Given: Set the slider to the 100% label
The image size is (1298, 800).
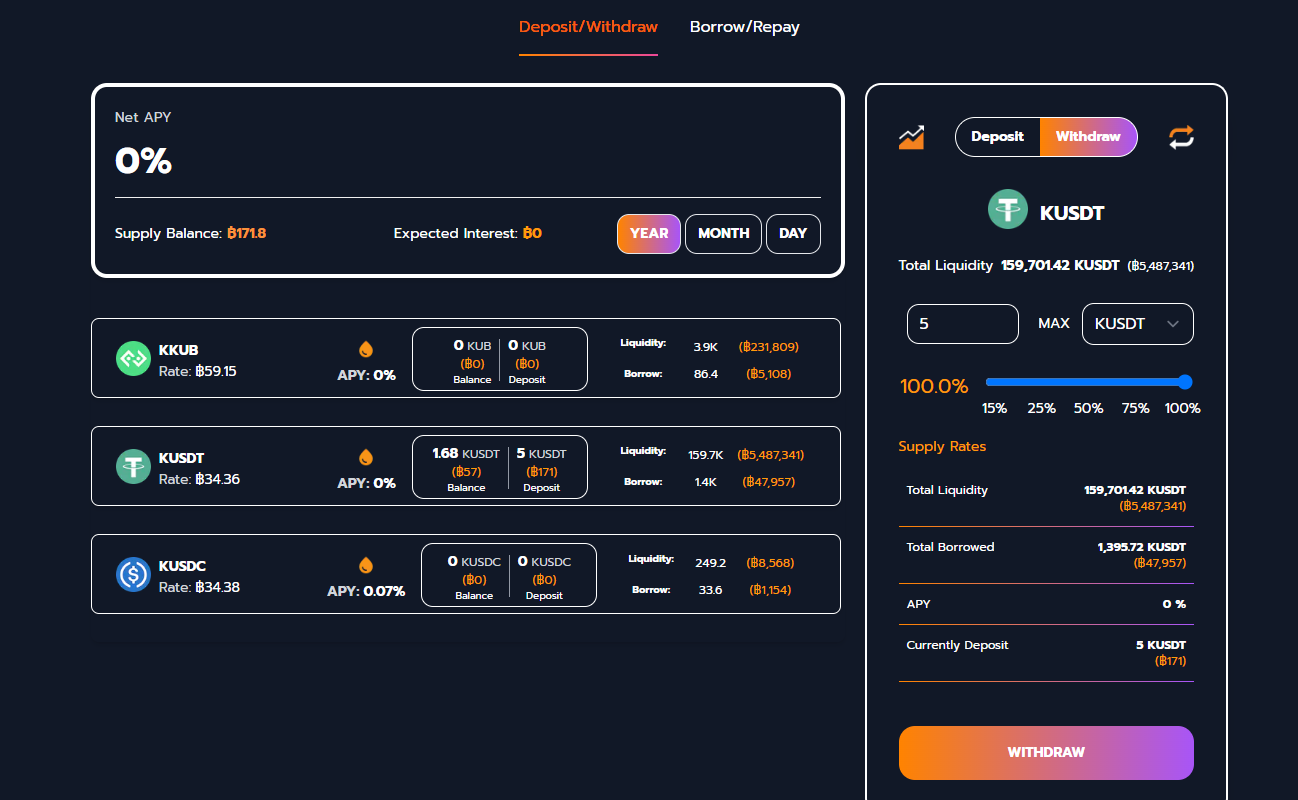Looking at the screenshot, I should click(1183, 409).
